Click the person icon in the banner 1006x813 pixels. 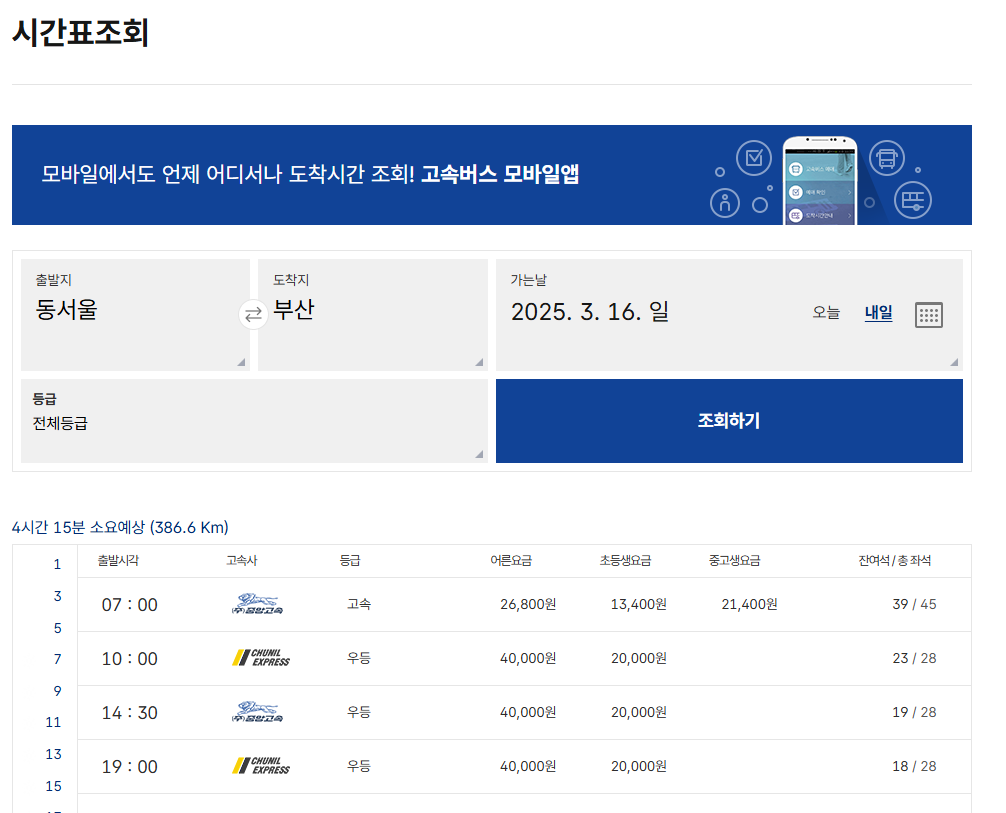(x=725, y=203)
